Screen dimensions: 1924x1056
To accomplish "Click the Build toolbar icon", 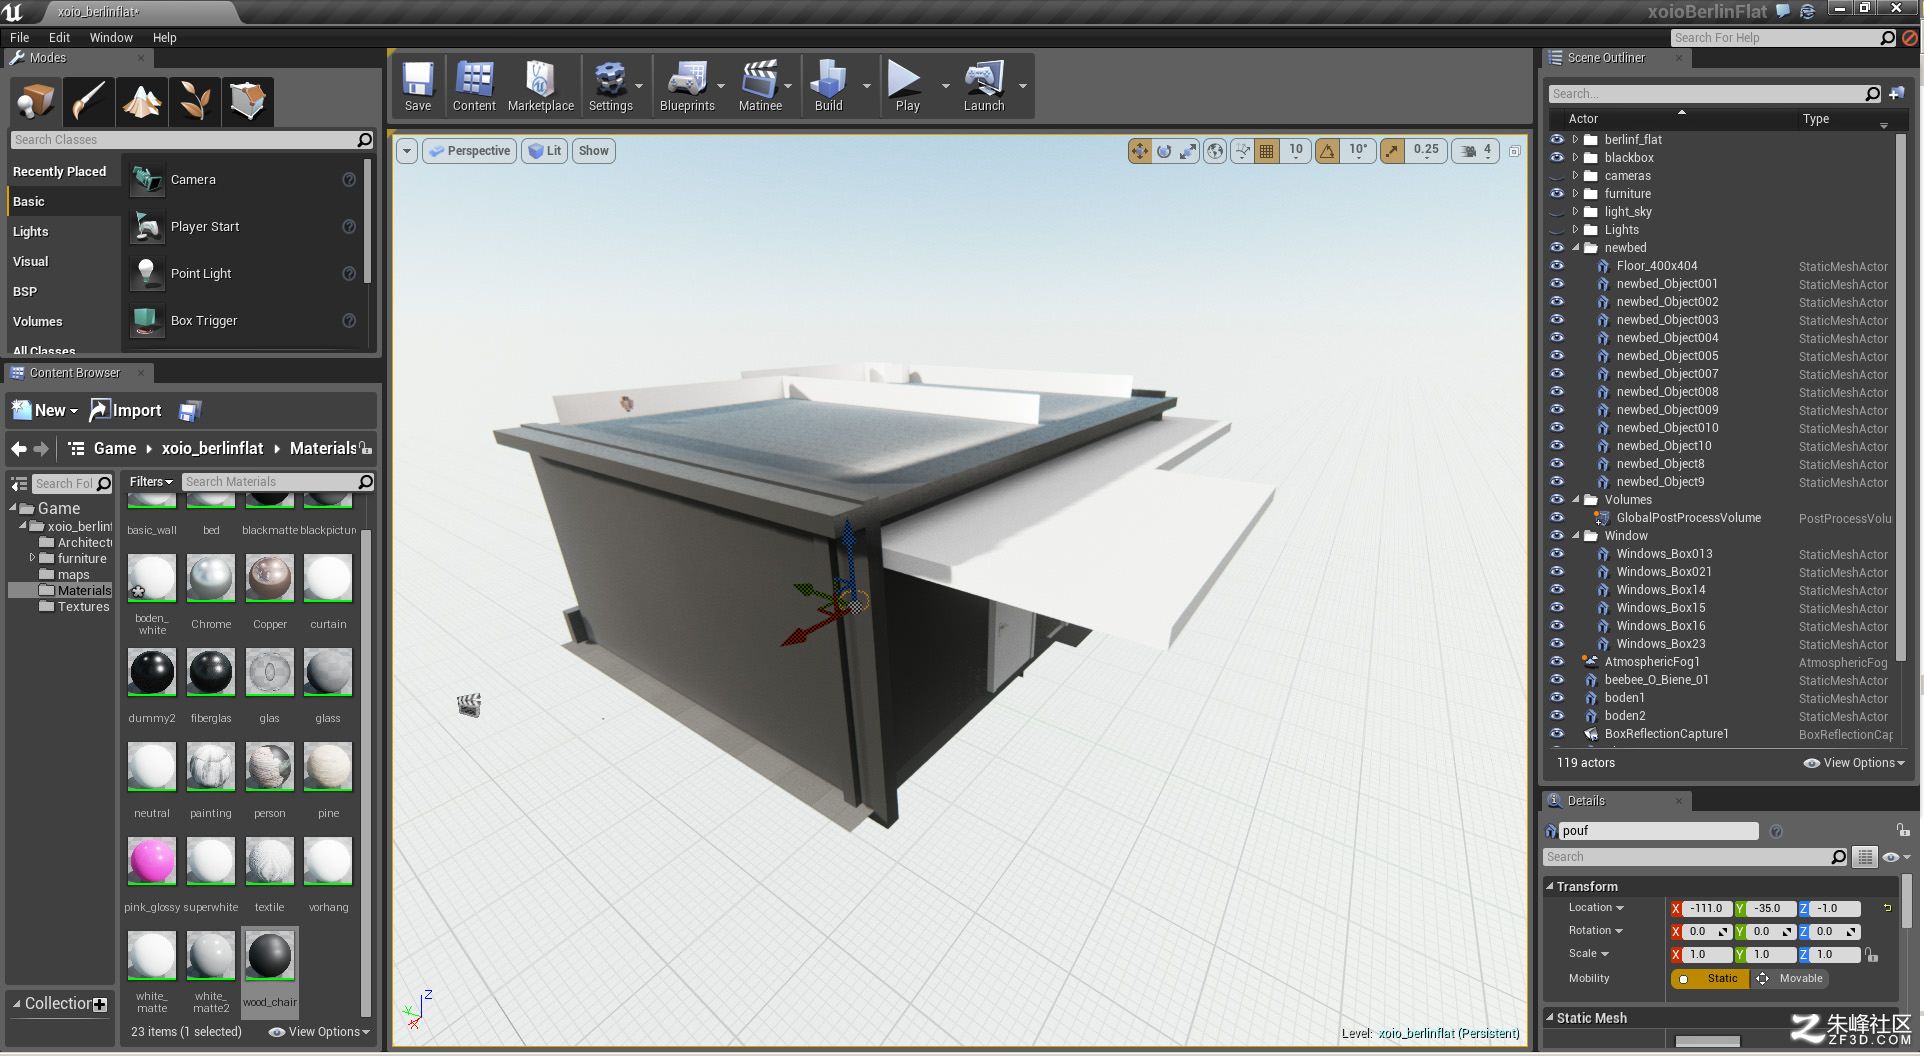I will coord(828,87).
